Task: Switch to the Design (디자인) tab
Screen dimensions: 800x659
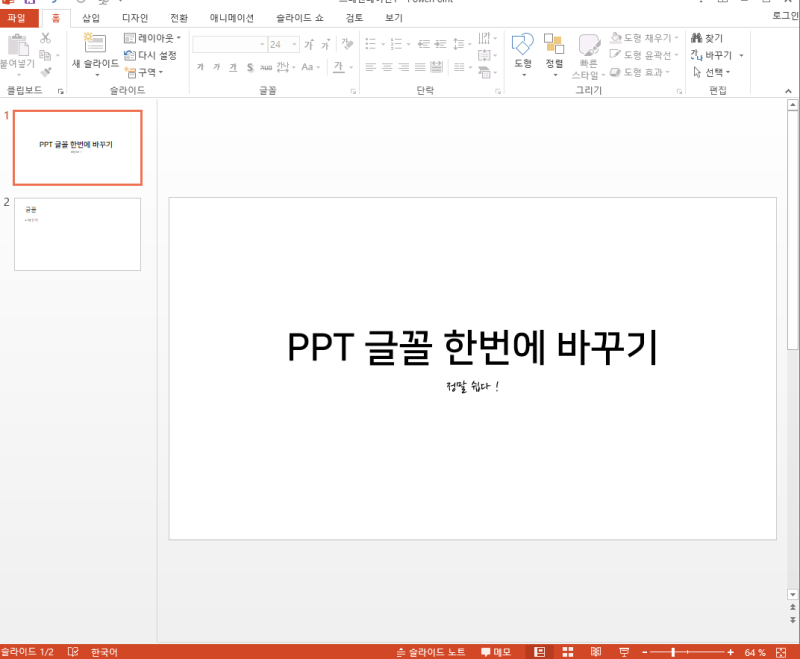Action: (x=135, y=18)
